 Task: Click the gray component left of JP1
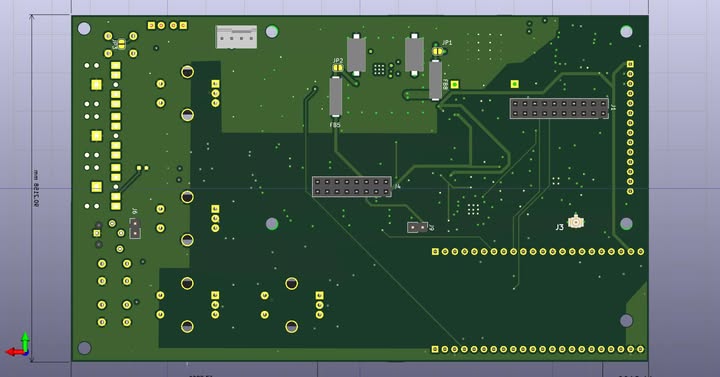(414, 55)
